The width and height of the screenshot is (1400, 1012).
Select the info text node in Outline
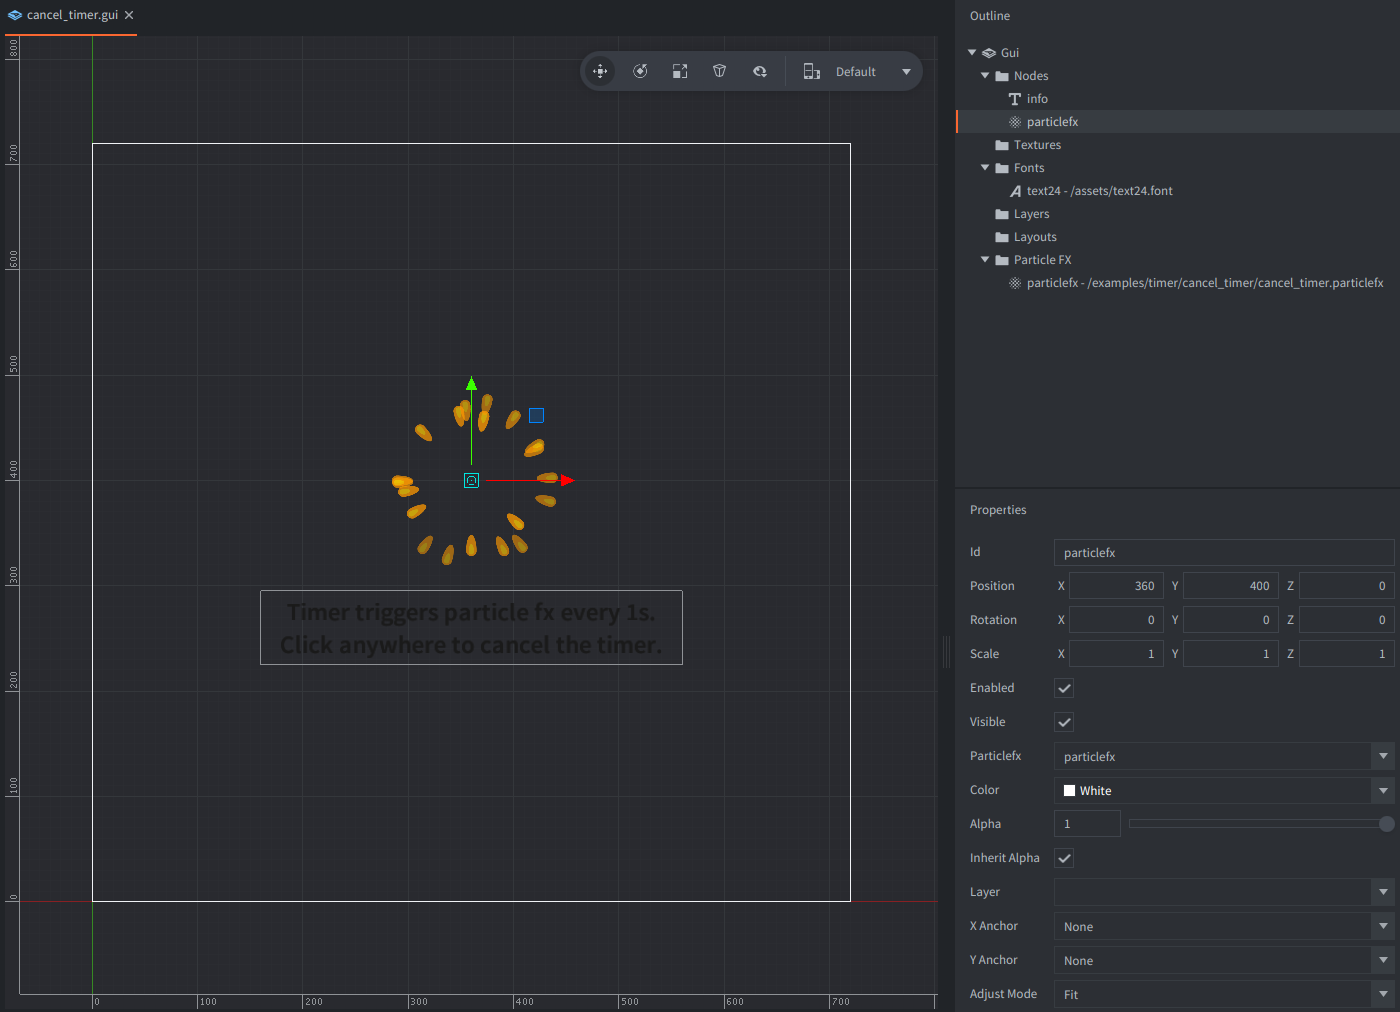[1037, 99]
